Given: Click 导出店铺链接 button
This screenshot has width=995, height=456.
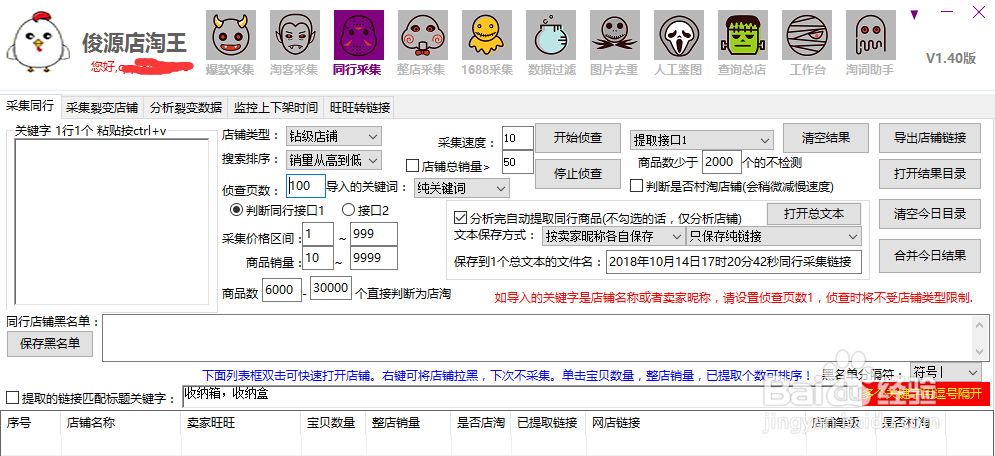Looking at the screenshot, I should [930, 138].
